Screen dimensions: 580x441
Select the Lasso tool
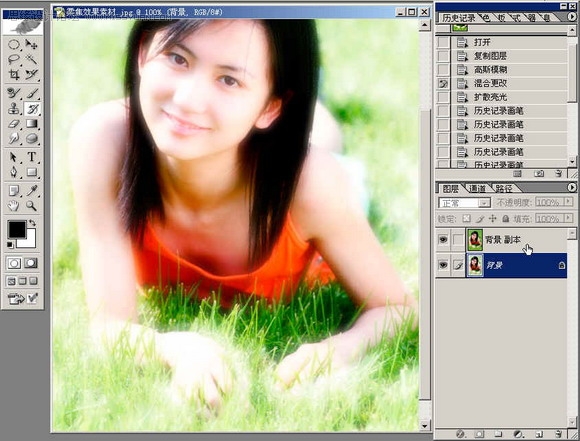point(14,59)
